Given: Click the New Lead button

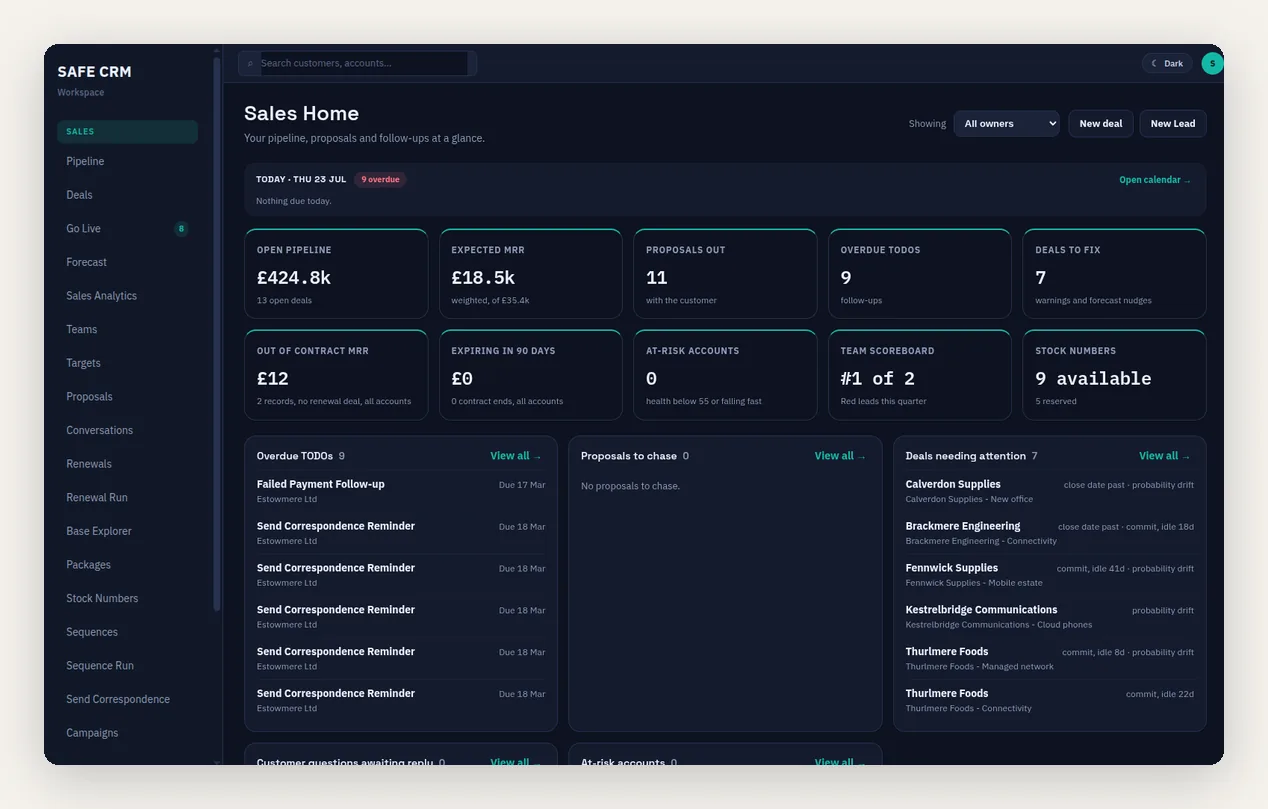Looking at the screenshot, I should coord(1172,123).
